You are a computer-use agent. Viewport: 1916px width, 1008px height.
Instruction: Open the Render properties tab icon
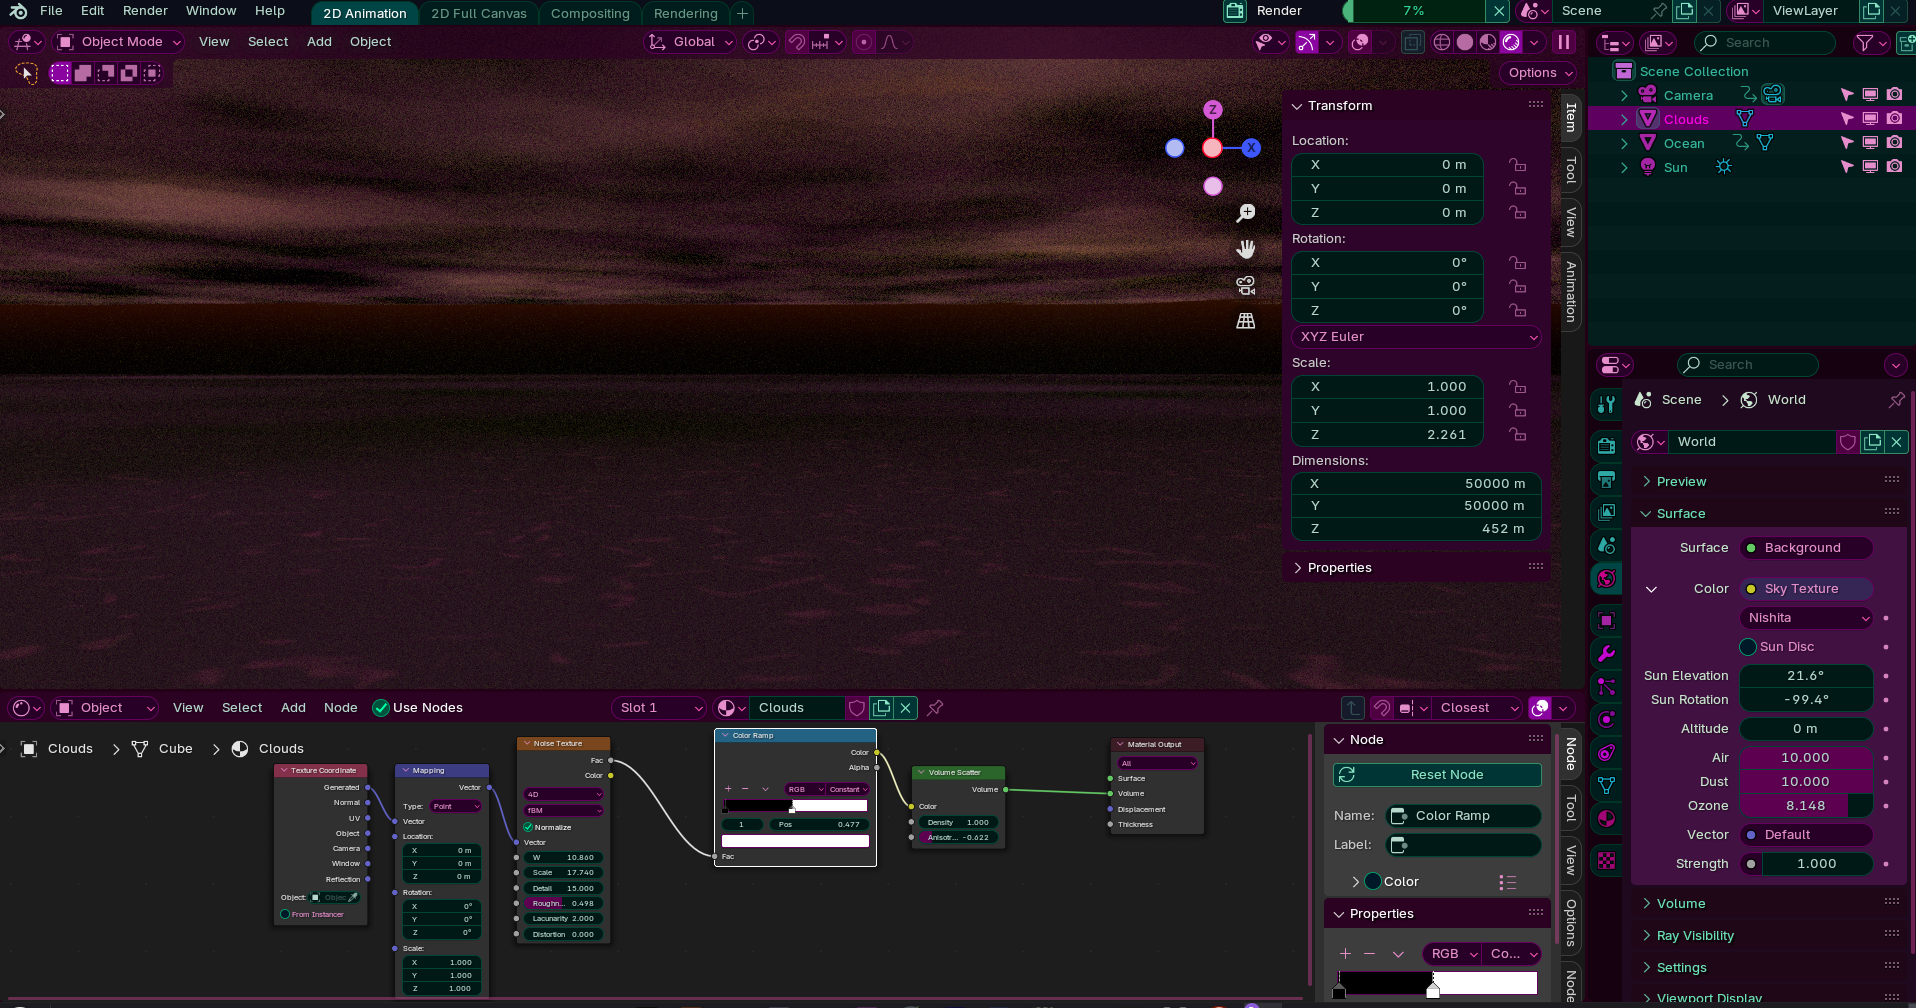[1607, 446]
